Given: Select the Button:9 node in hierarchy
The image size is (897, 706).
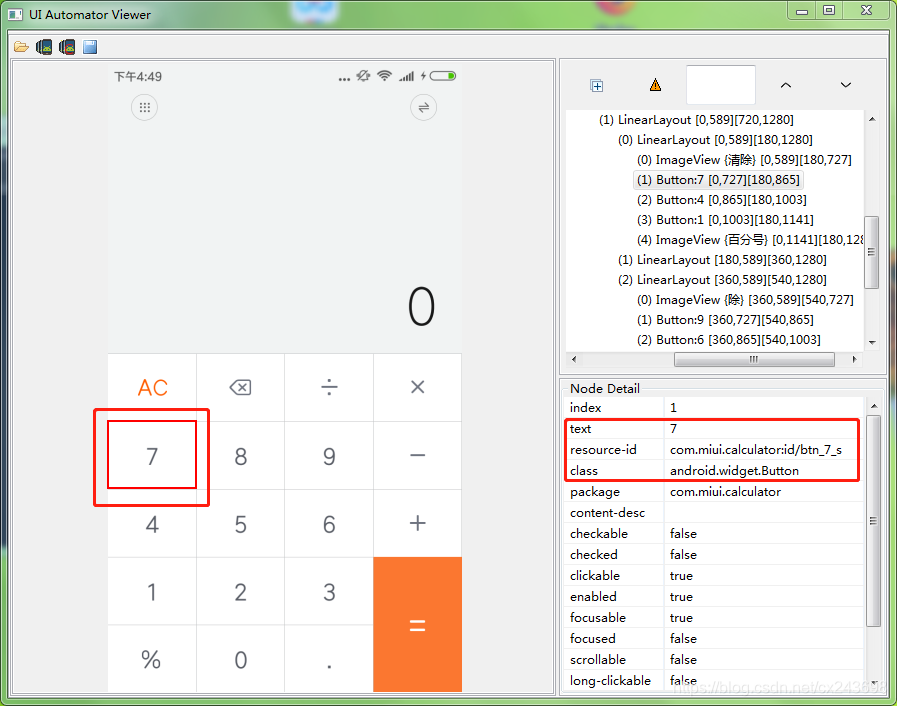Looking at the screenshot, I should [735, 320].
